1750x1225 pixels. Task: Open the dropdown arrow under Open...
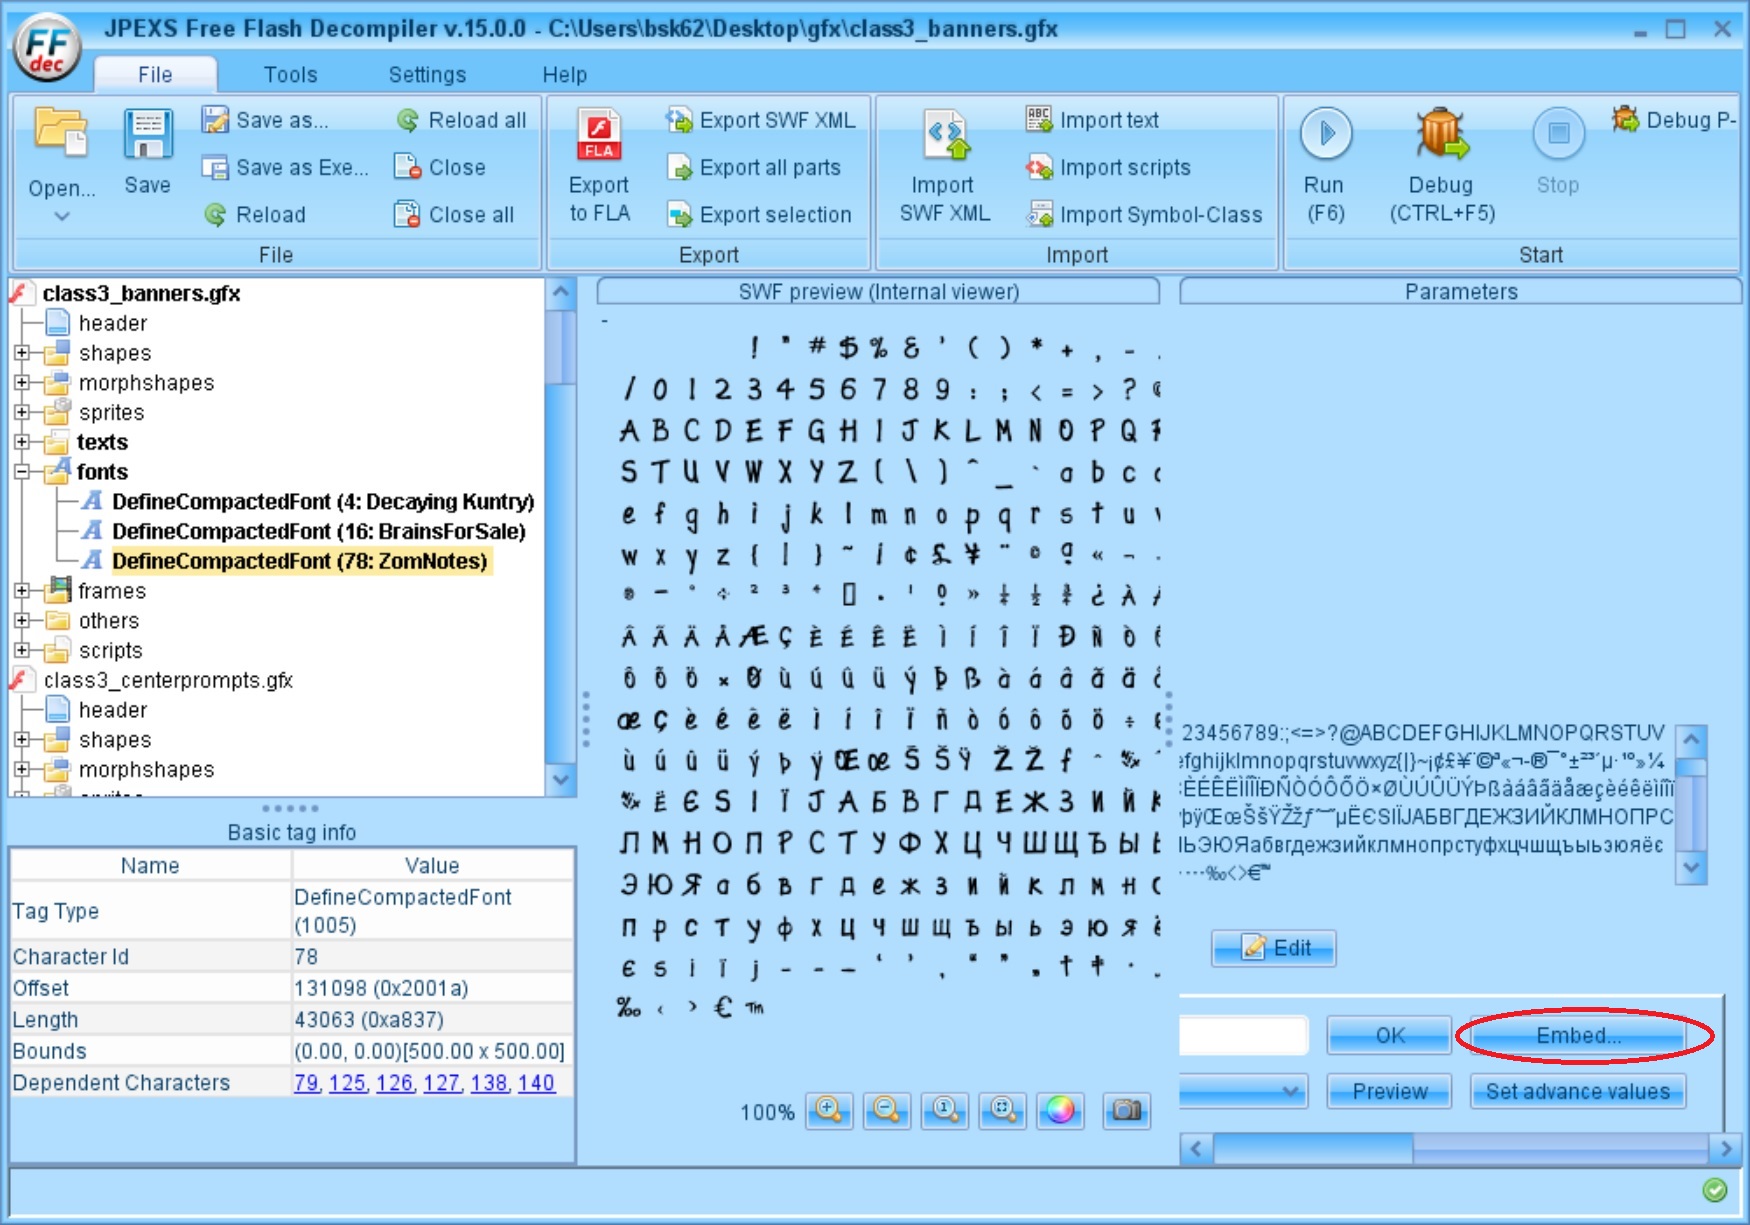62,215
